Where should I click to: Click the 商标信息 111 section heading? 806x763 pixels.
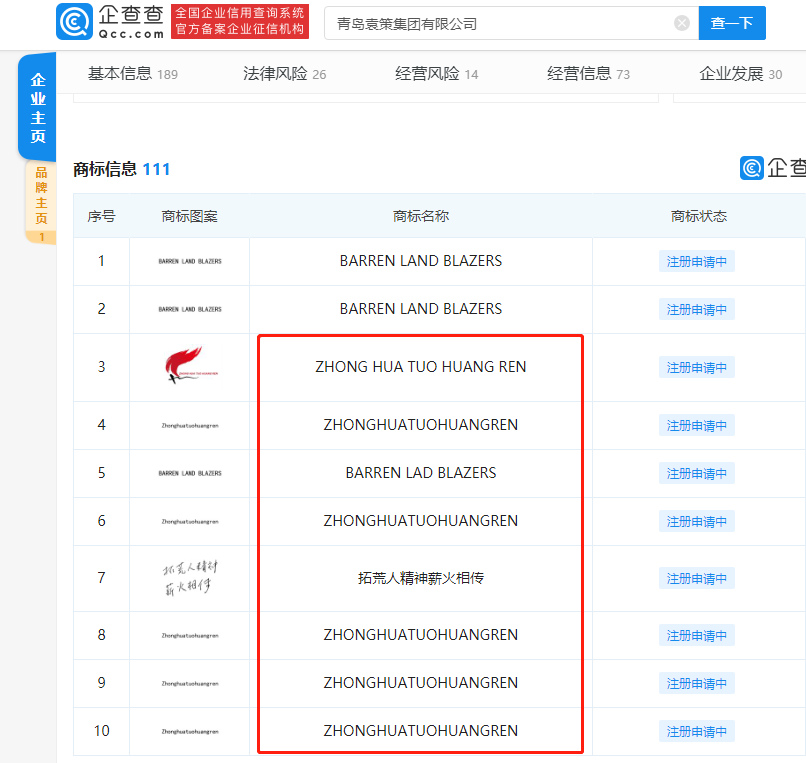[121, 169]
